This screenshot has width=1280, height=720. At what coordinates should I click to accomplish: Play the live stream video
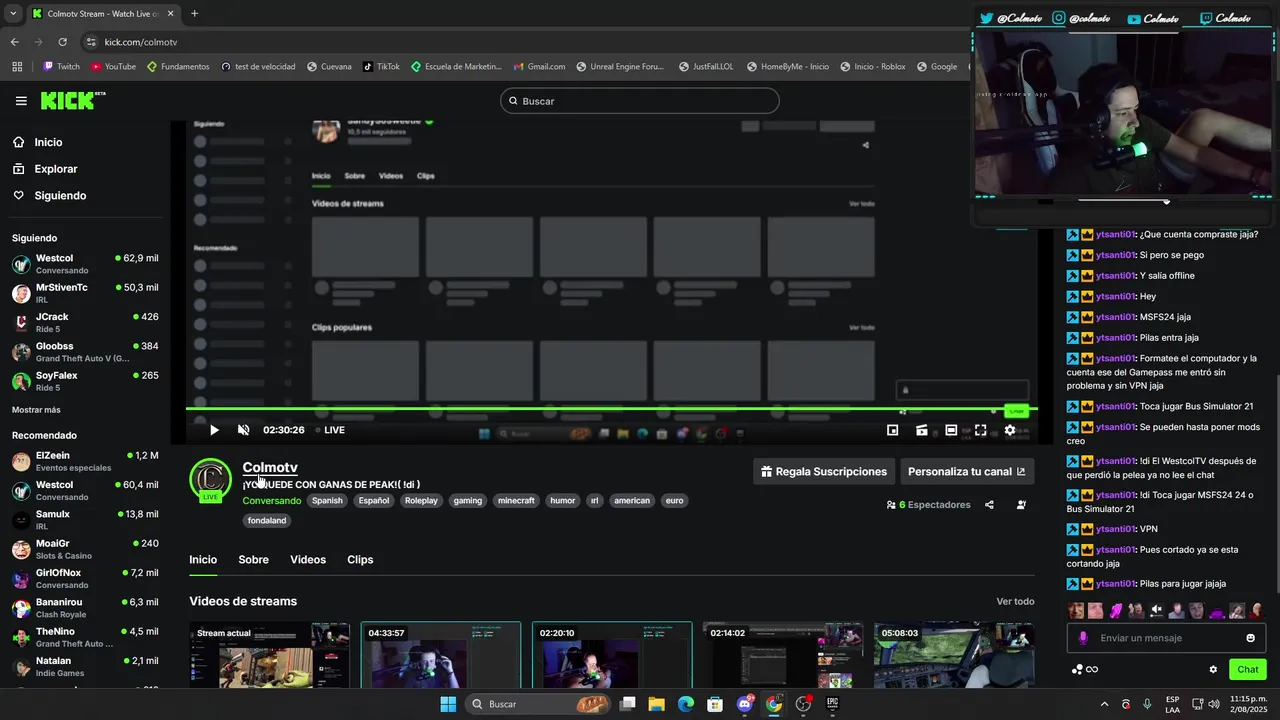[214, 430]
